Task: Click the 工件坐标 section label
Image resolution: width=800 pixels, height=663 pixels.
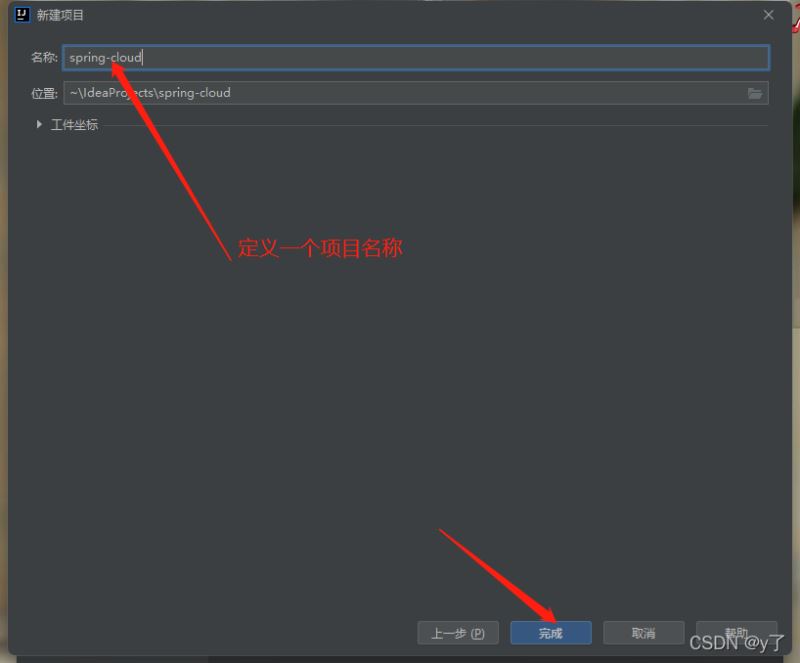Action: 74,125
